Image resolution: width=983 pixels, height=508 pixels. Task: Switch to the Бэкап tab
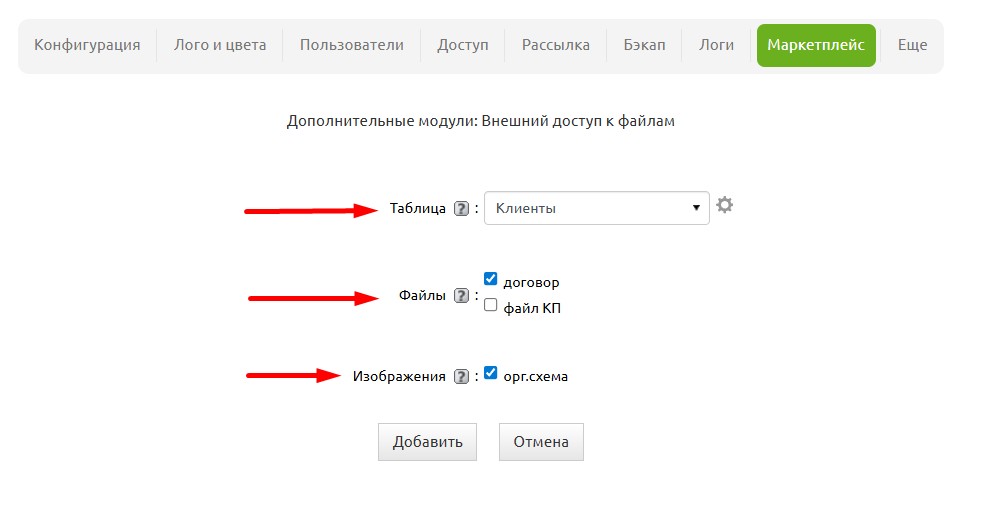[644, 45]
